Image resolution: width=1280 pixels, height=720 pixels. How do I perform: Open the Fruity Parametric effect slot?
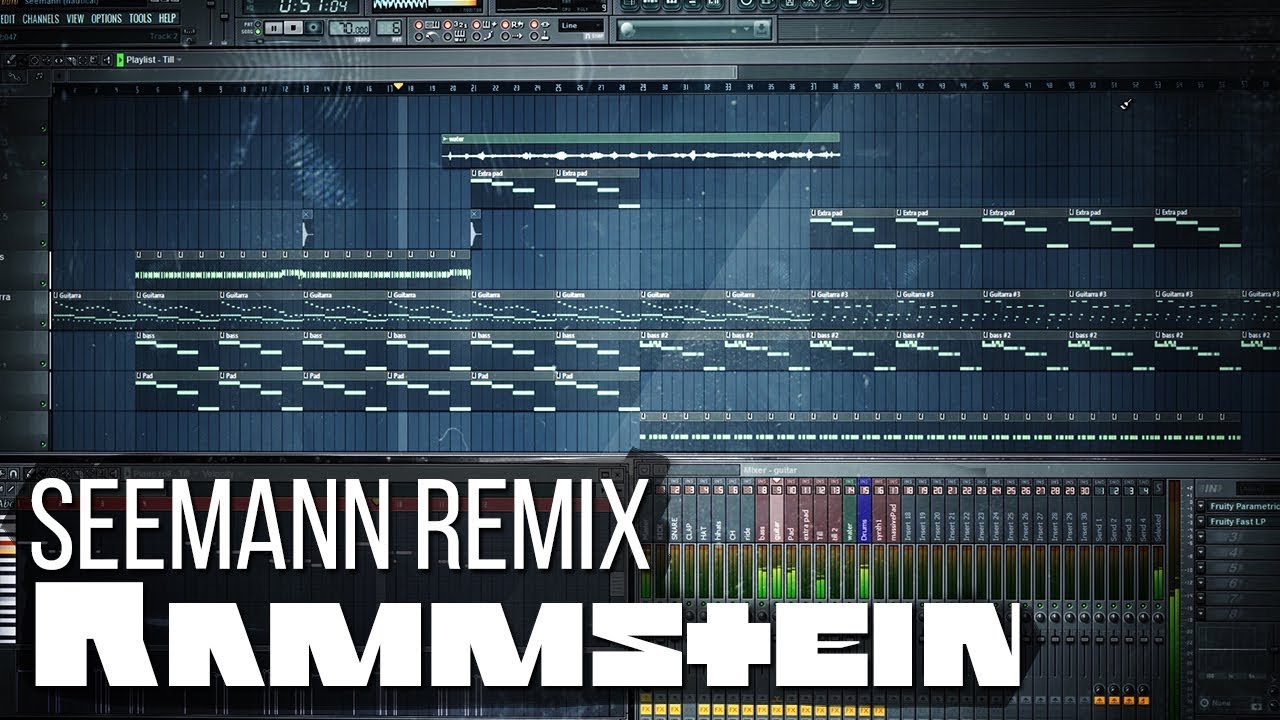point(1243,506)
